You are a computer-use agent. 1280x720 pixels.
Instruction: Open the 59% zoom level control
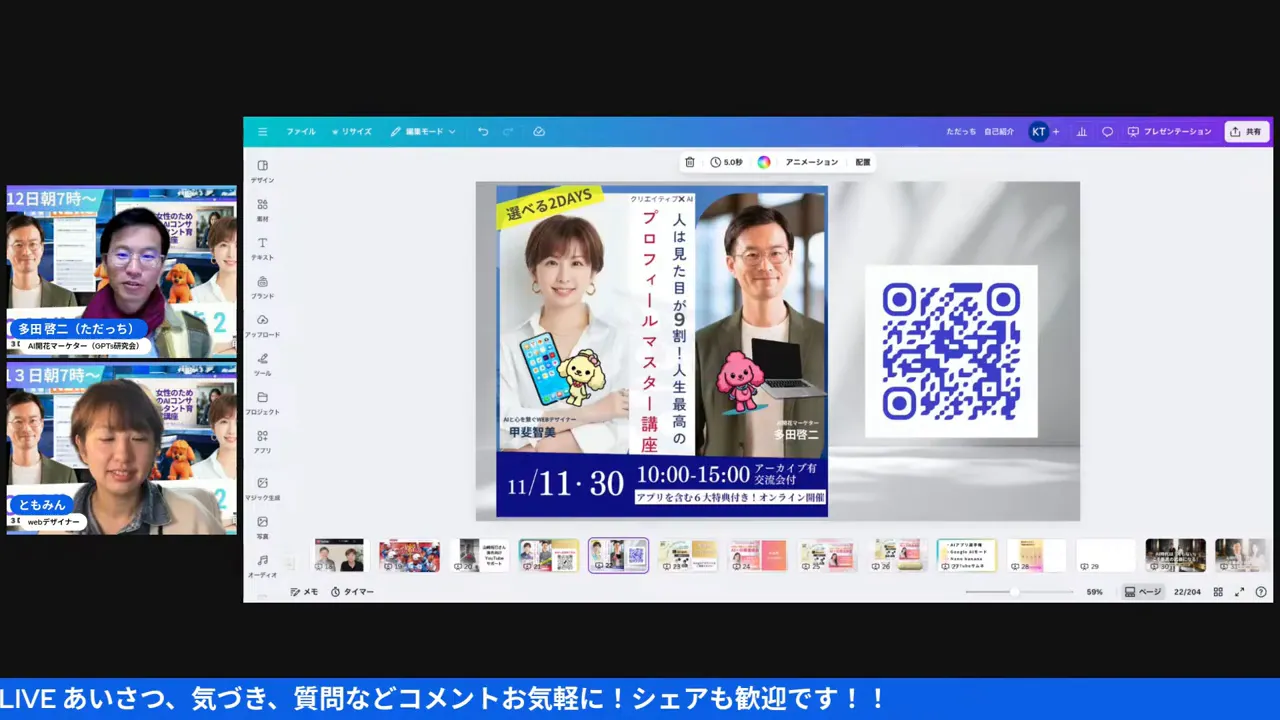pyautogui.click(x=1093, y=591)
